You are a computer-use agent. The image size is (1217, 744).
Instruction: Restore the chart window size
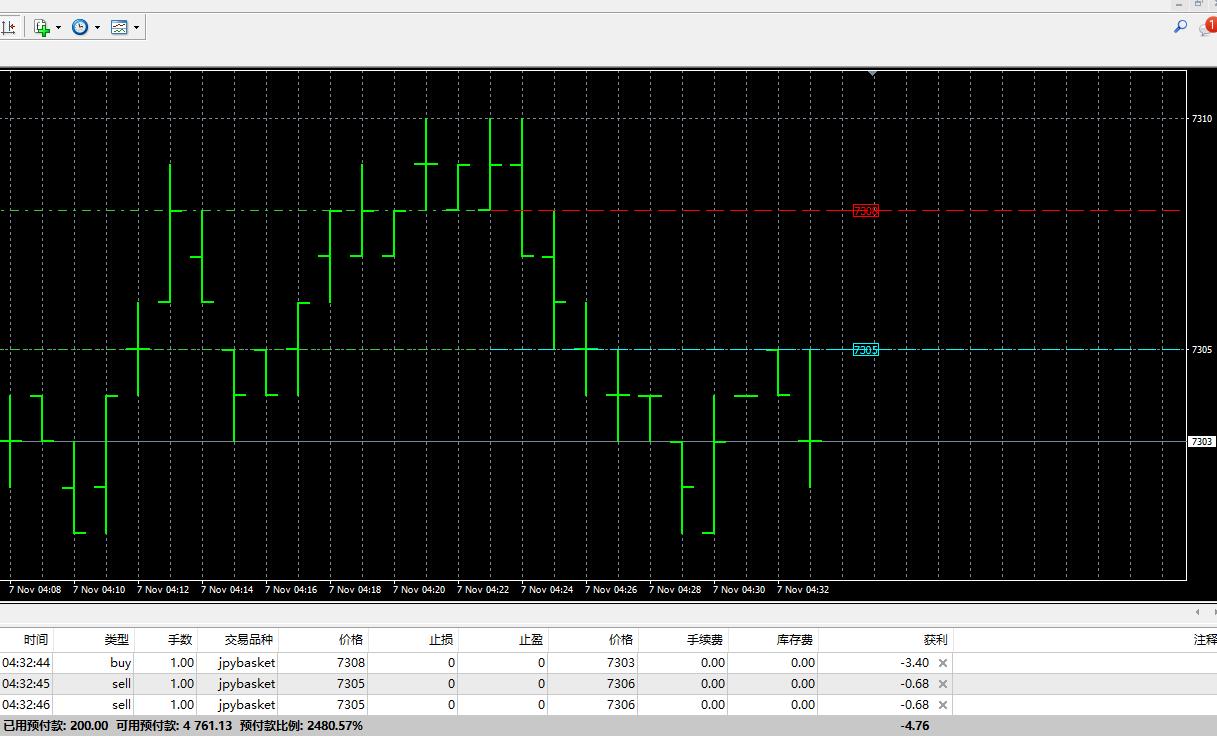(1198, 4)
